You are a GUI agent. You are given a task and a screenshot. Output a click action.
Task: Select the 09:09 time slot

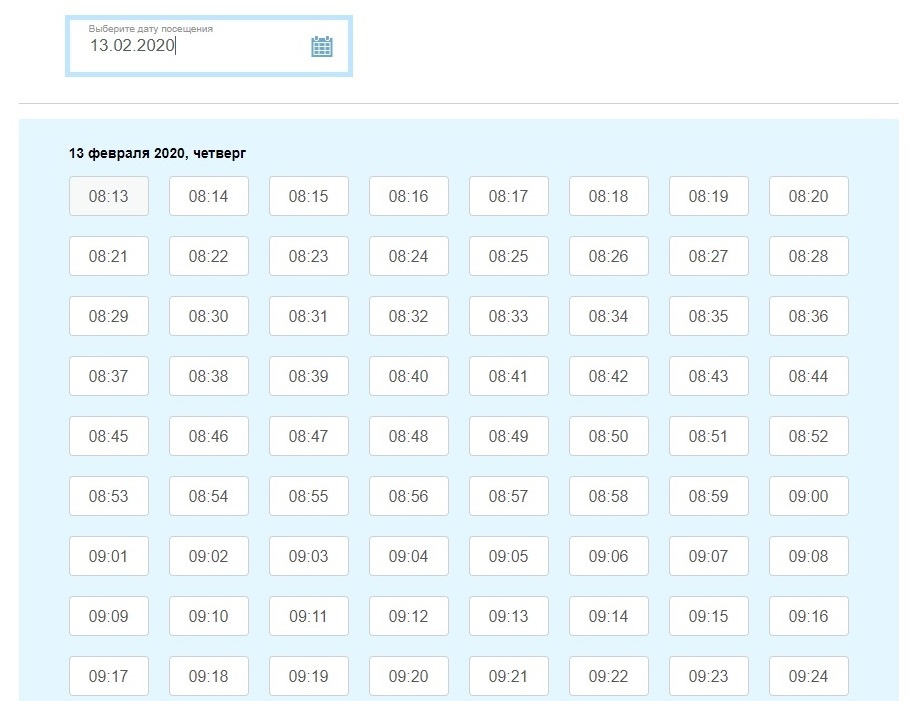point(109,616)
